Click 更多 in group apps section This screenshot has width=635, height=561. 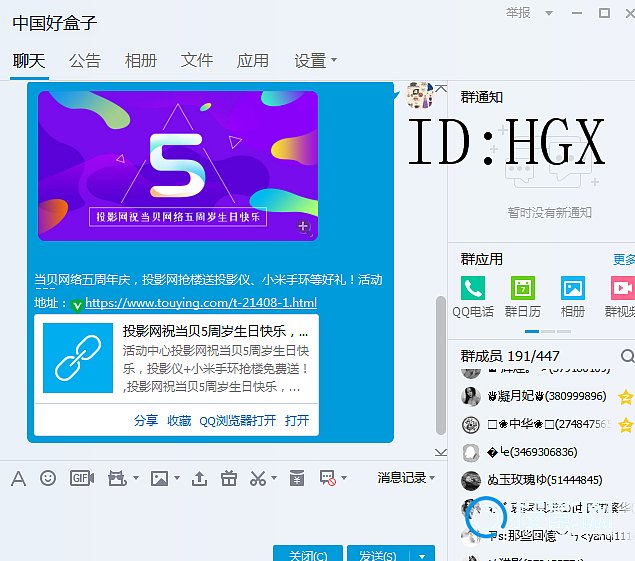pyautogui.click(x=624, y=259)
